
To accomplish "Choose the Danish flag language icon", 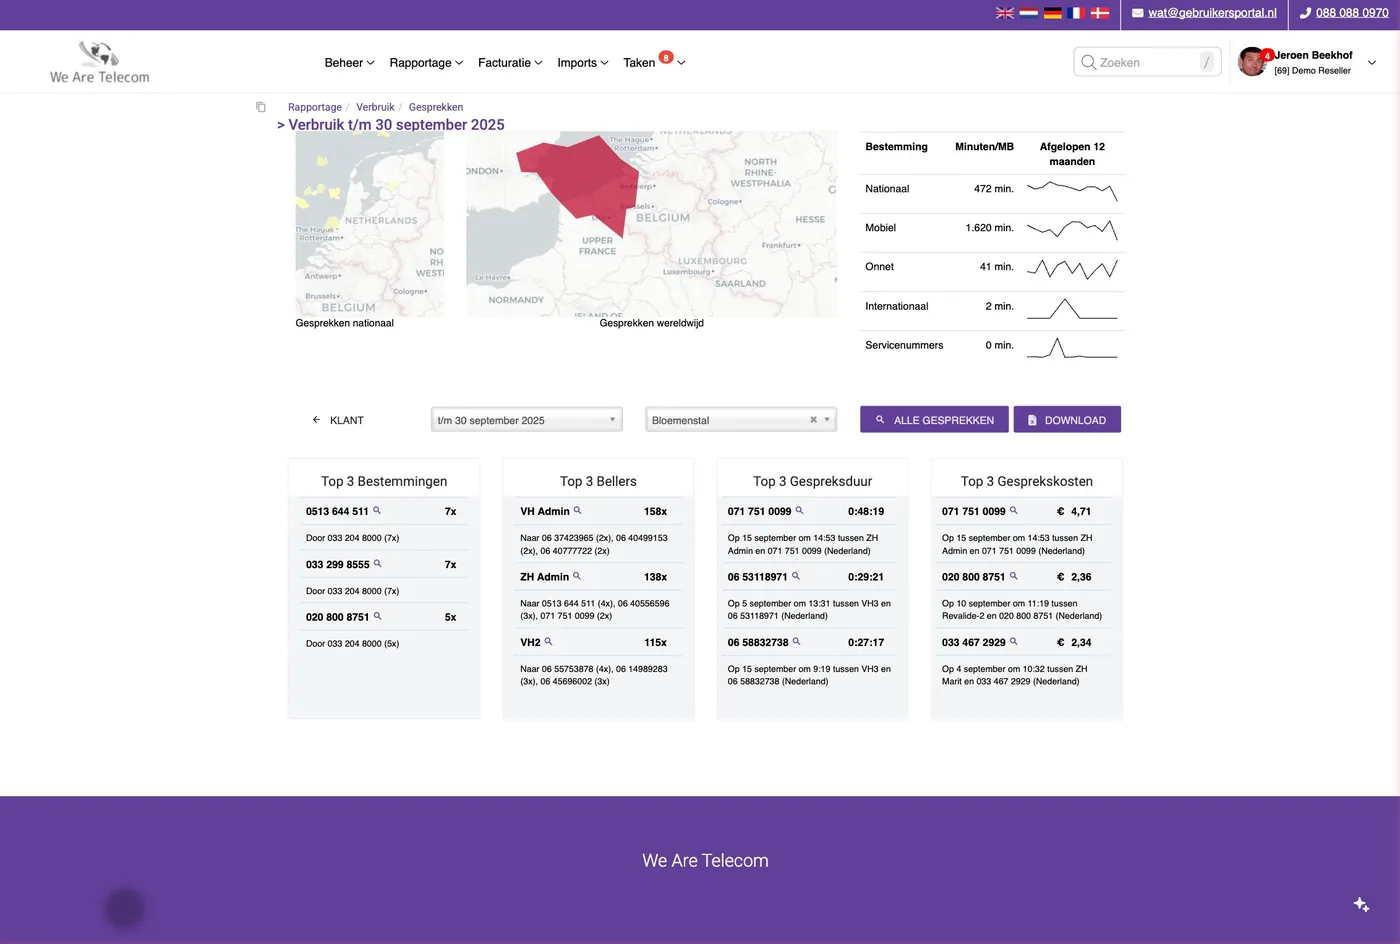I will point(1100,13).
